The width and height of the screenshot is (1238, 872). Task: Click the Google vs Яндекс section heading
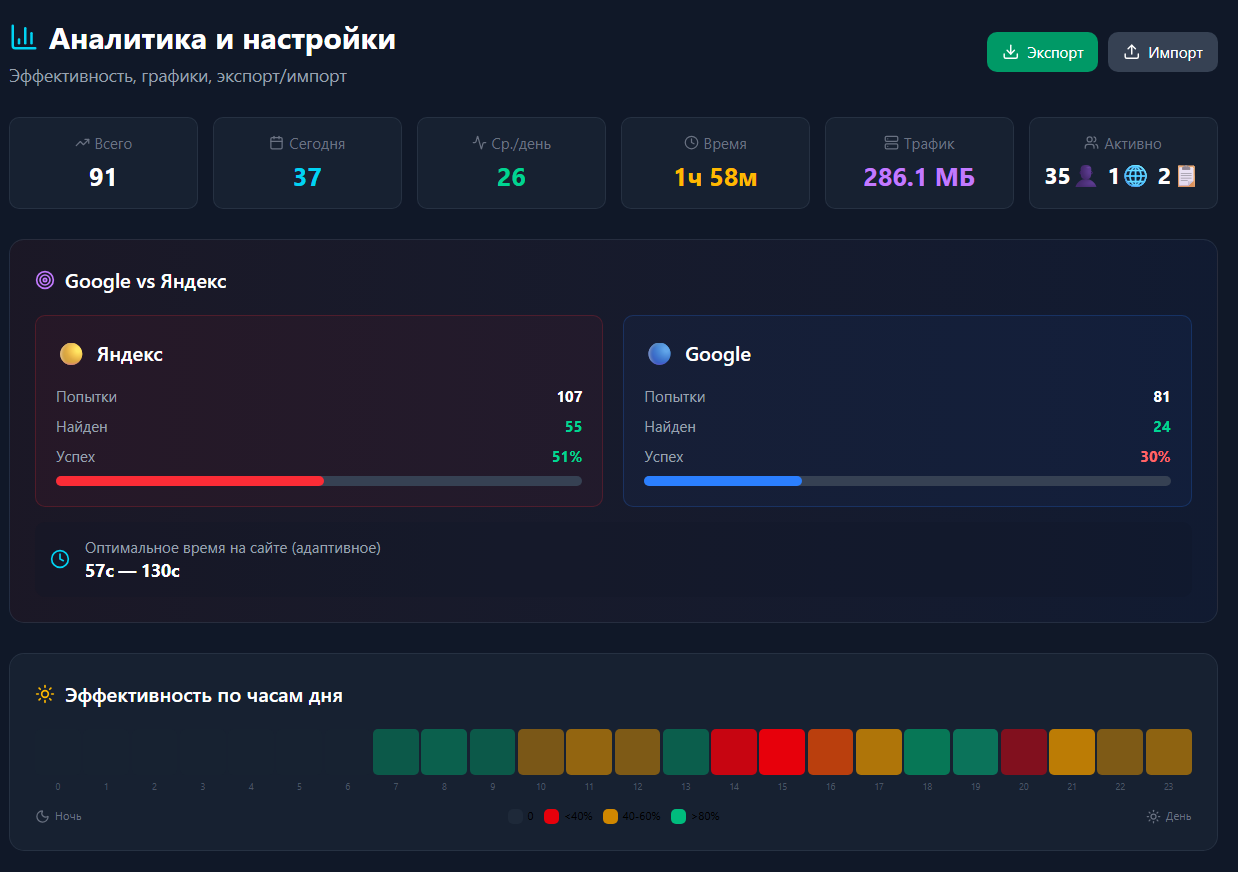[146, 281]
